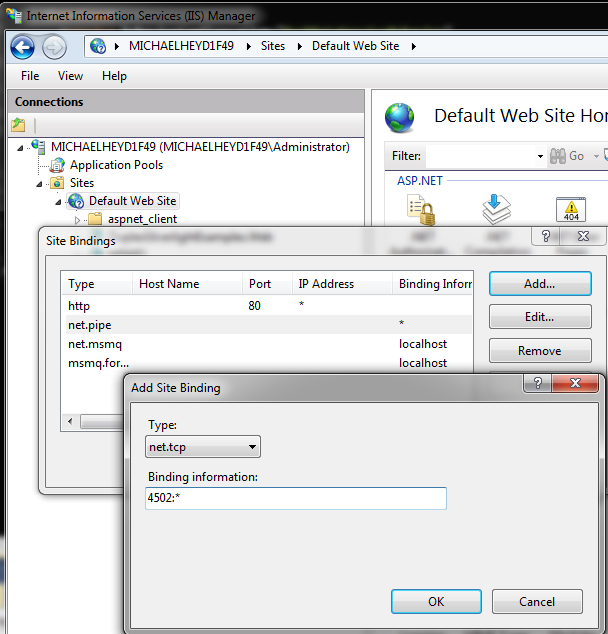
Task: Select the http binding row
Action: point(267,306)
